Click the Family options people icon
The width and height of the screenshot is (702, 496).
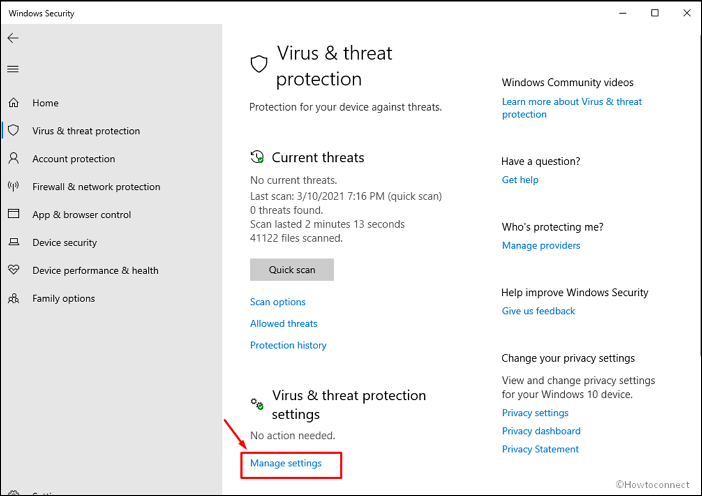[14, 298]
